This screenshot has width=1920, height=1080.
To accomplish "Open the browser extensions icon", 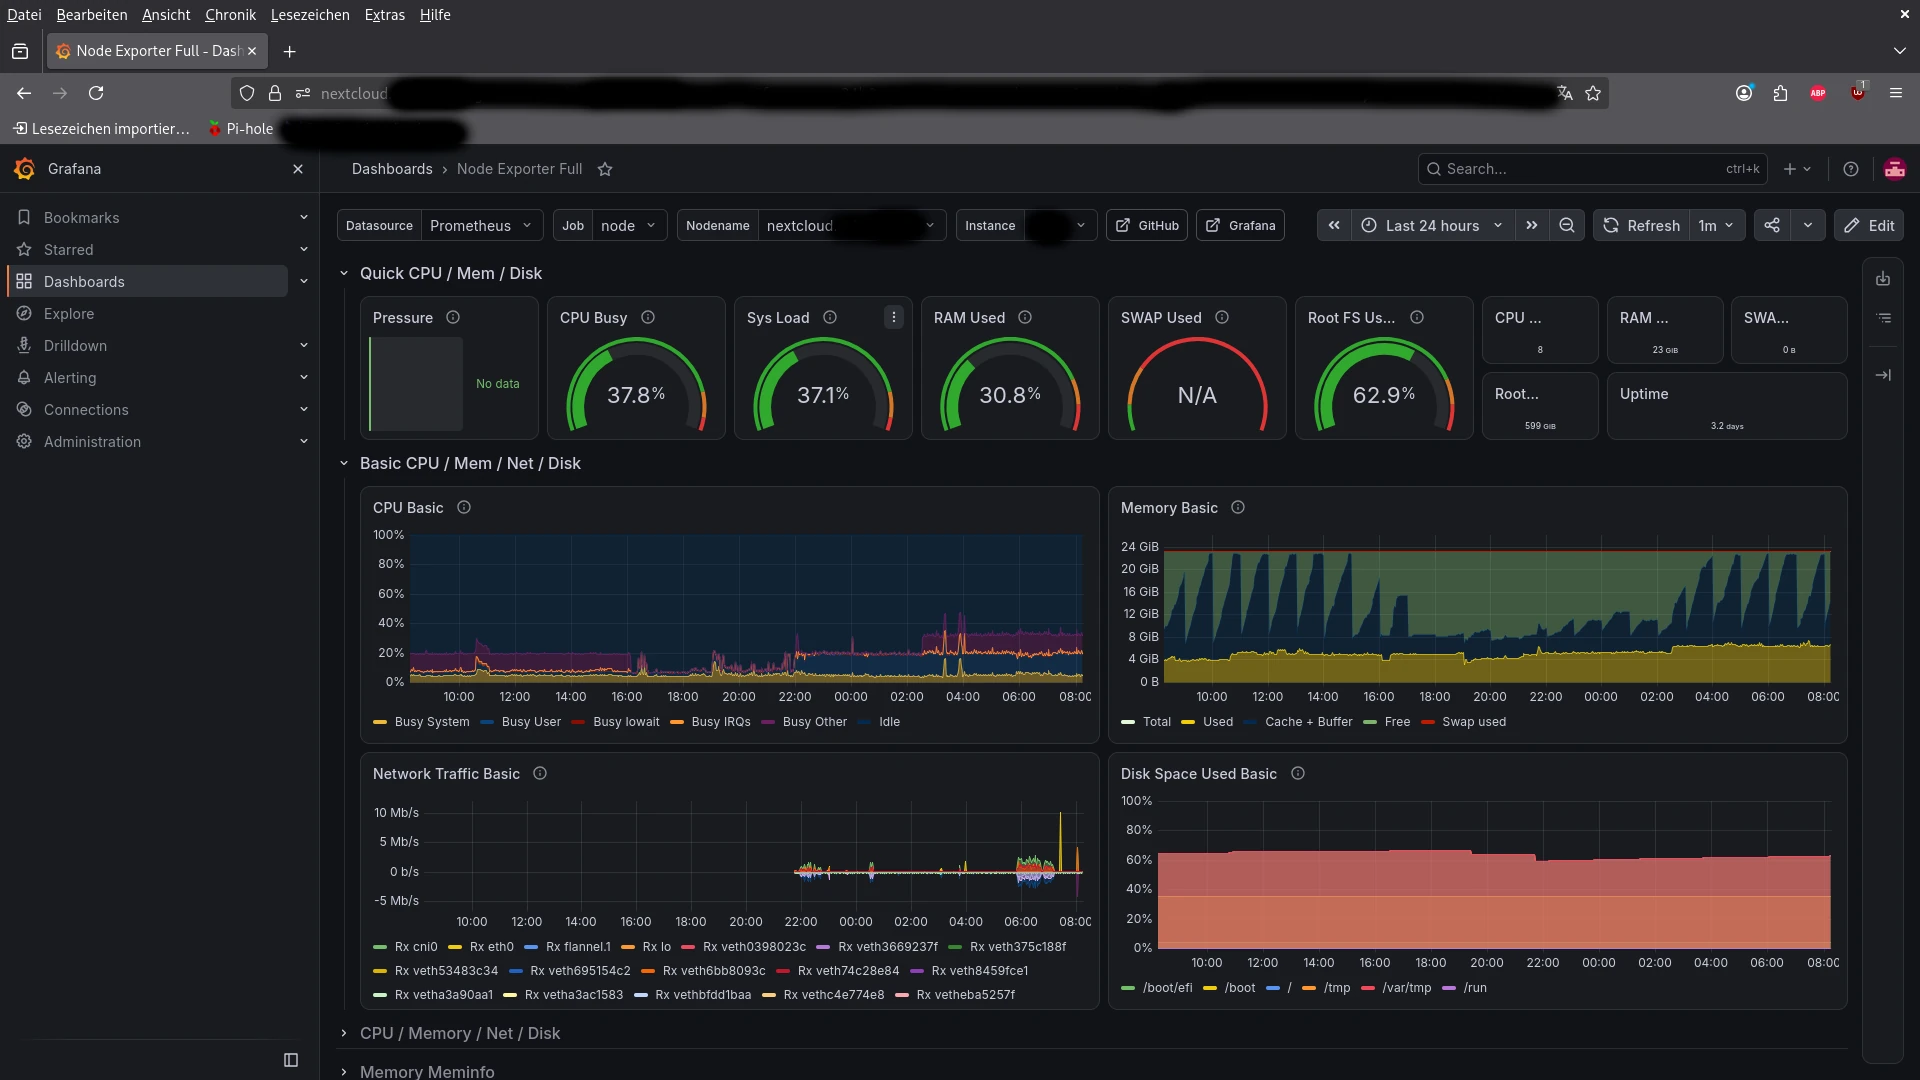I will click(1780, 93).
